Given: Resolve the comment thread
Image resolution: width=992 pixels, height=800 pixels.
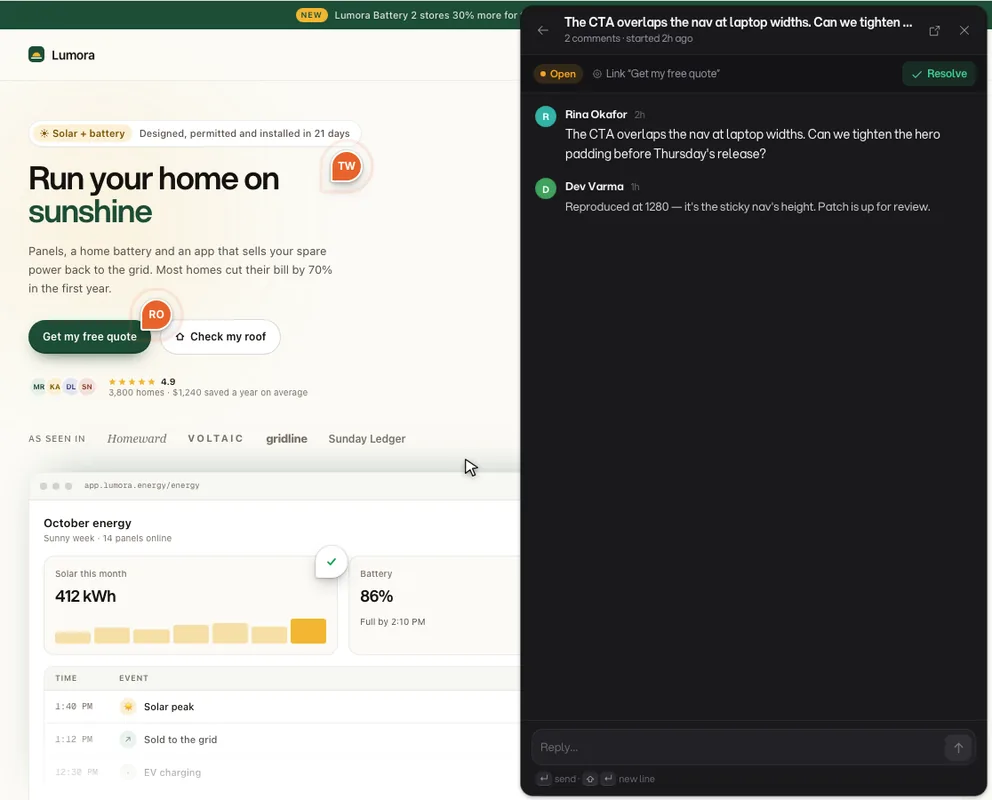Looking at the screenshot, I should tap(939, 73).
